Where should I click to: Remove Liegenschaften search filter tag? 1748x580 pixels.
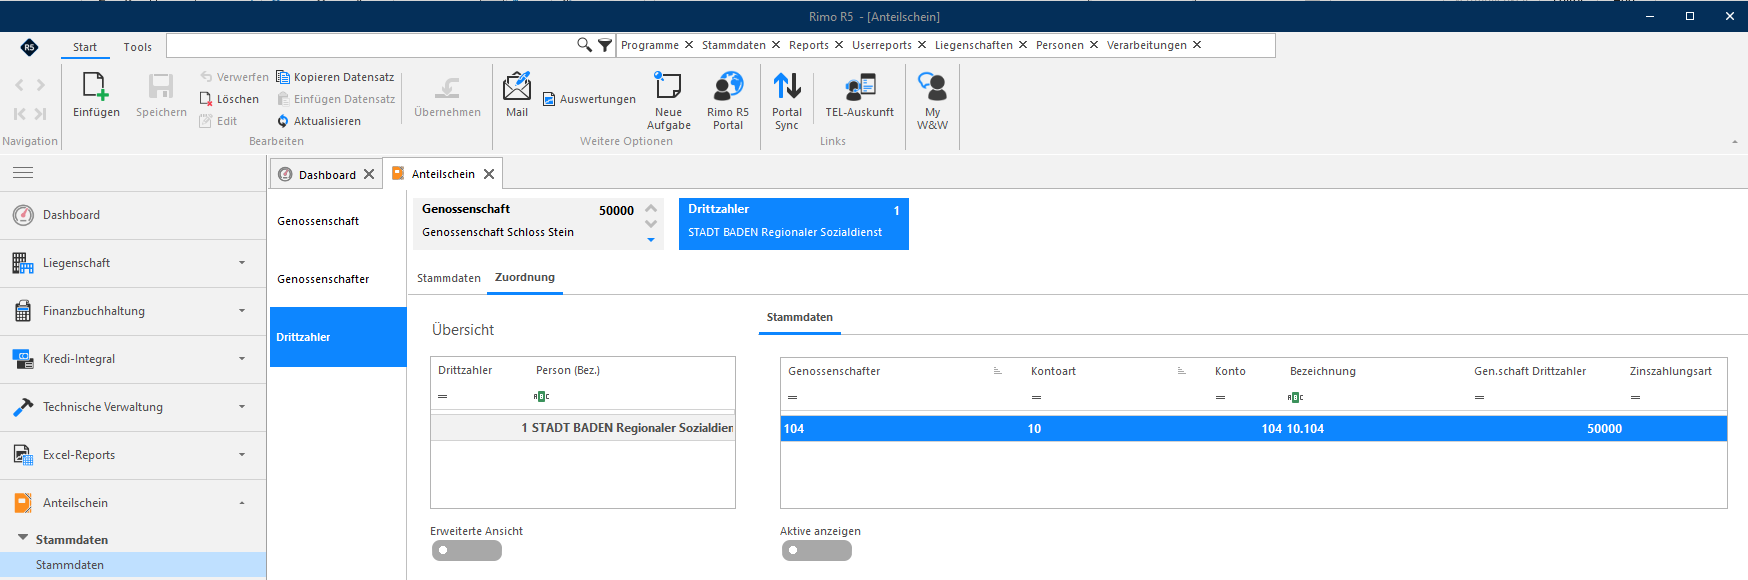tap(1023, 45)
